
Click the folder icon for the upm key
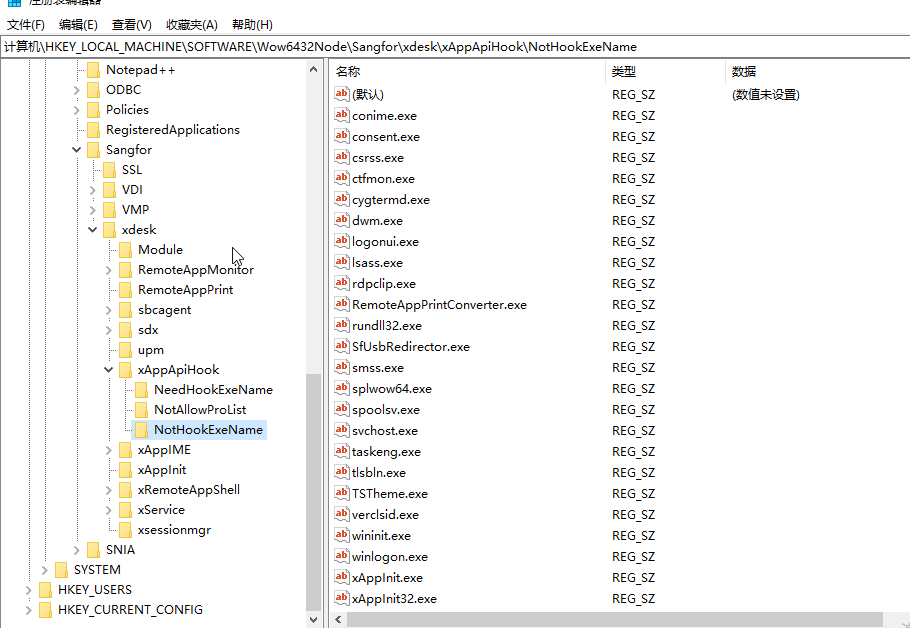124,349
